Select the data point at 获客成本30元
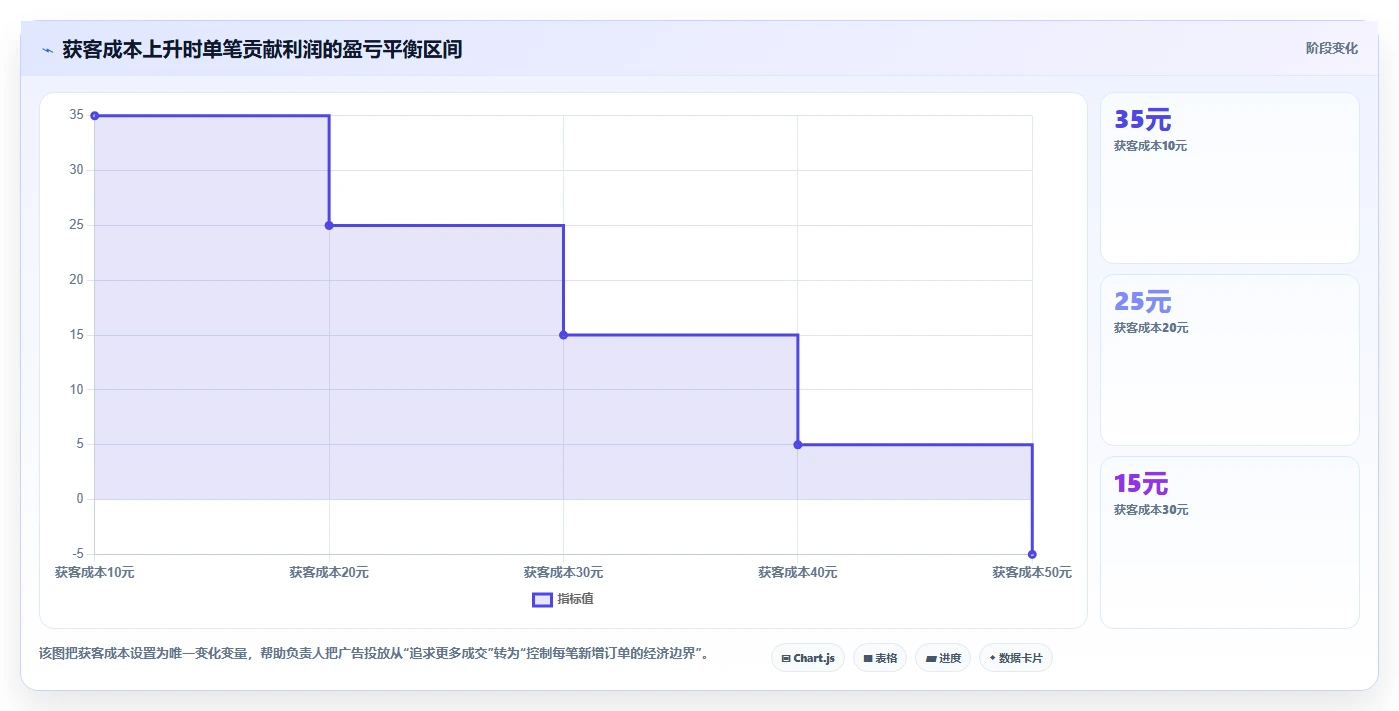 (x=563, y=335)
